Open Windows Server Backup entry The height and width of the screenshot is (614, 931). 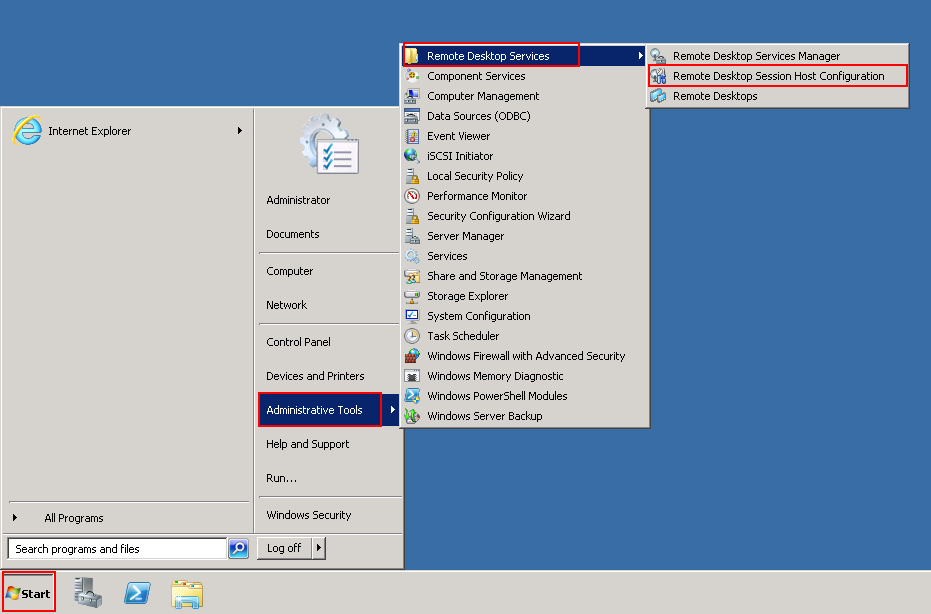coord(524,416)
